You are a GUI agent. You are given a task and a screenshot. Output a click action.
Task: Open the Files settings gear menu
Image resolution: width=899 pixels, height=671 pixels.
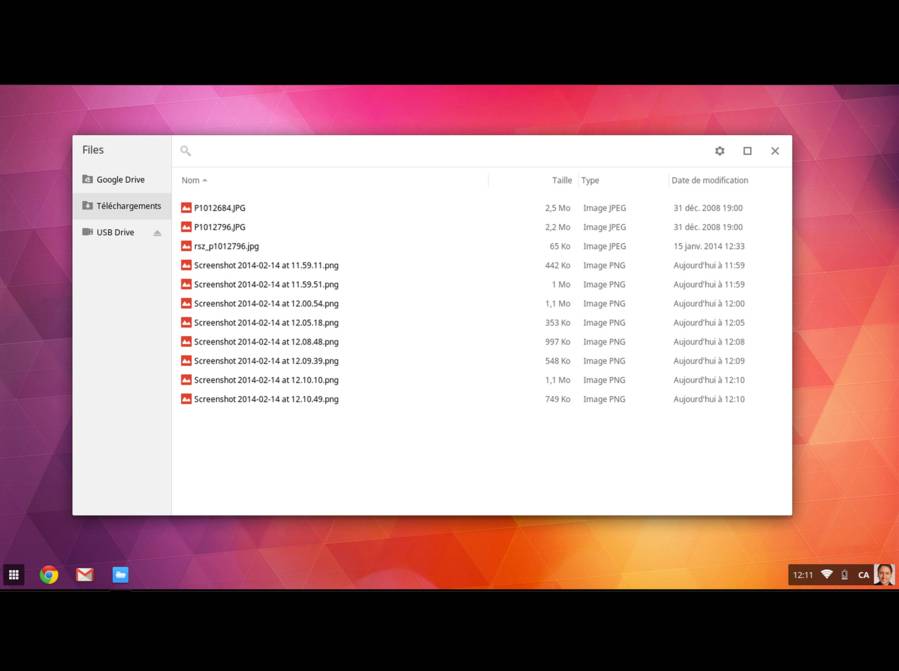[719, 151]
